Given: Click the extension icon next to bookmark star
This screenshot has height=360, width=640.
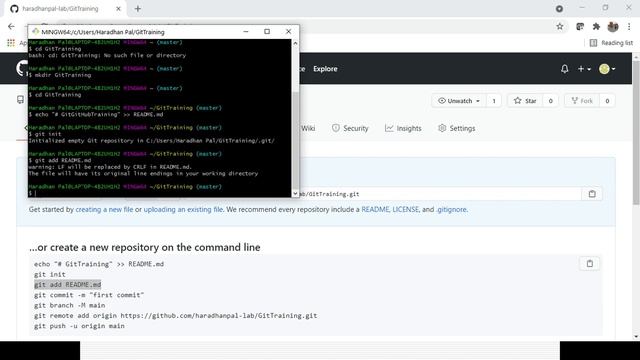Looking at the screenshot, I should pyautogui.click(x=580, y=27).
